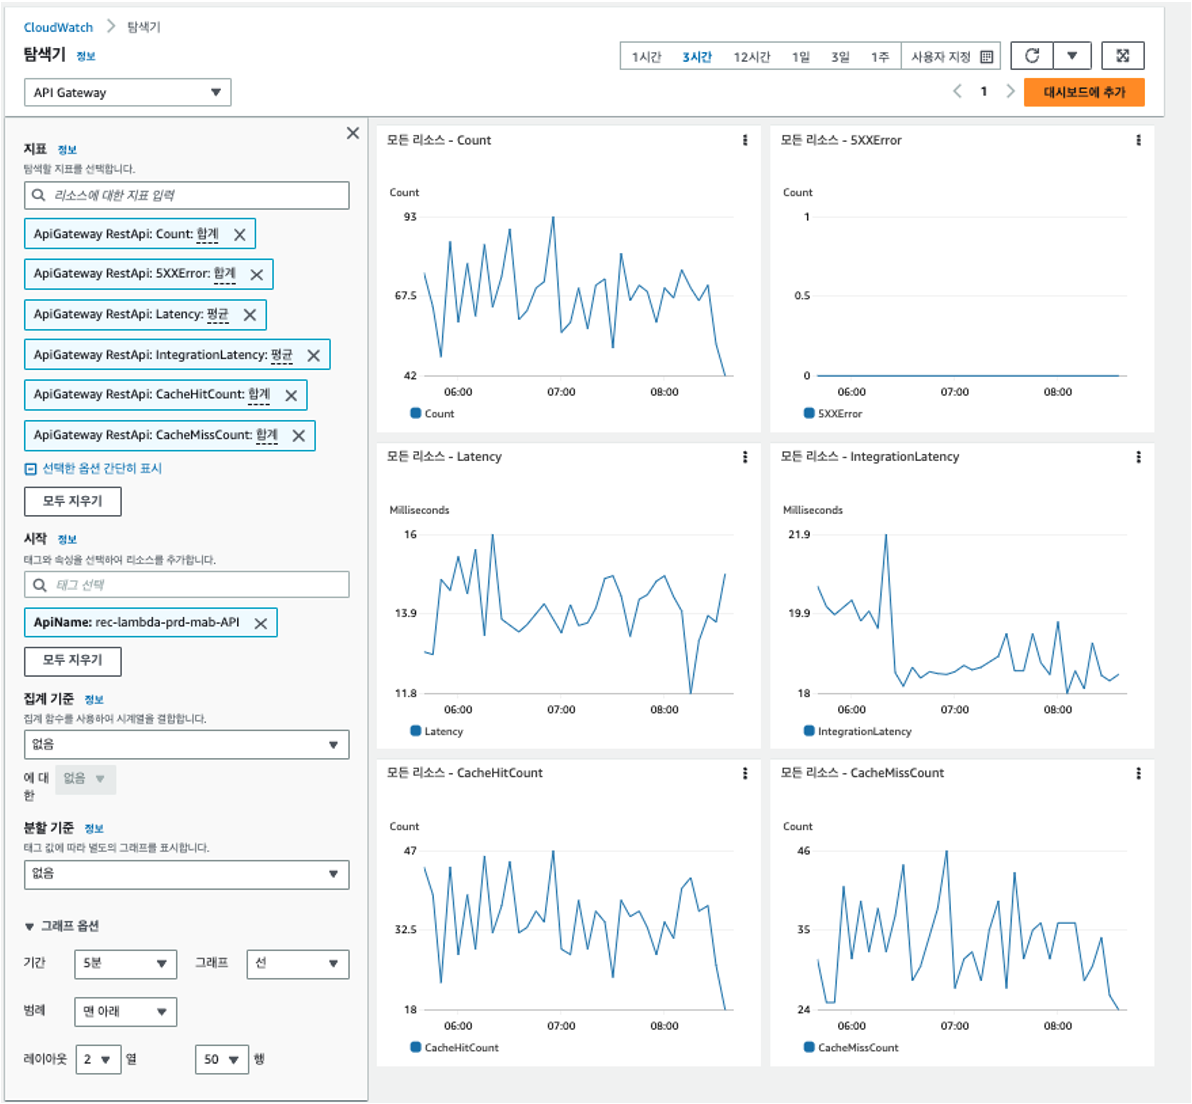Close the left filter panel
Screen dimensions: 1192x1104
point(353,133)
